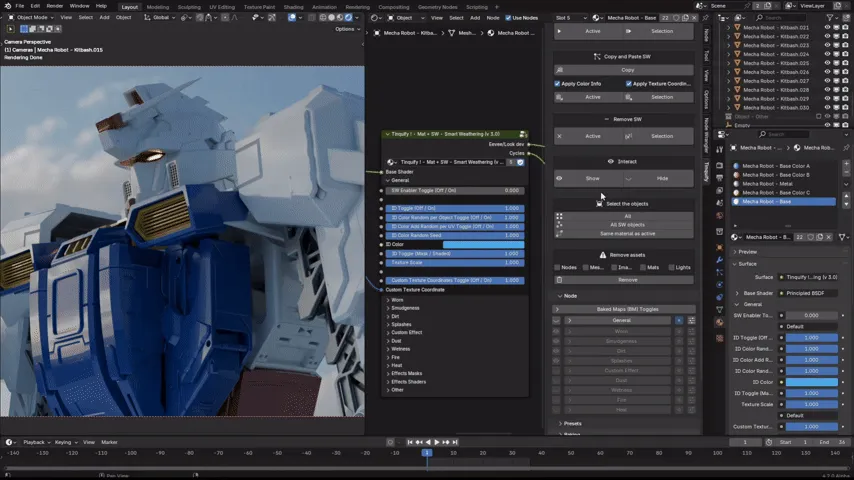The height and width of the screenshot is (480, 854).
Task: Click the outliner filter funnel icon
Action: click(831, 18)
